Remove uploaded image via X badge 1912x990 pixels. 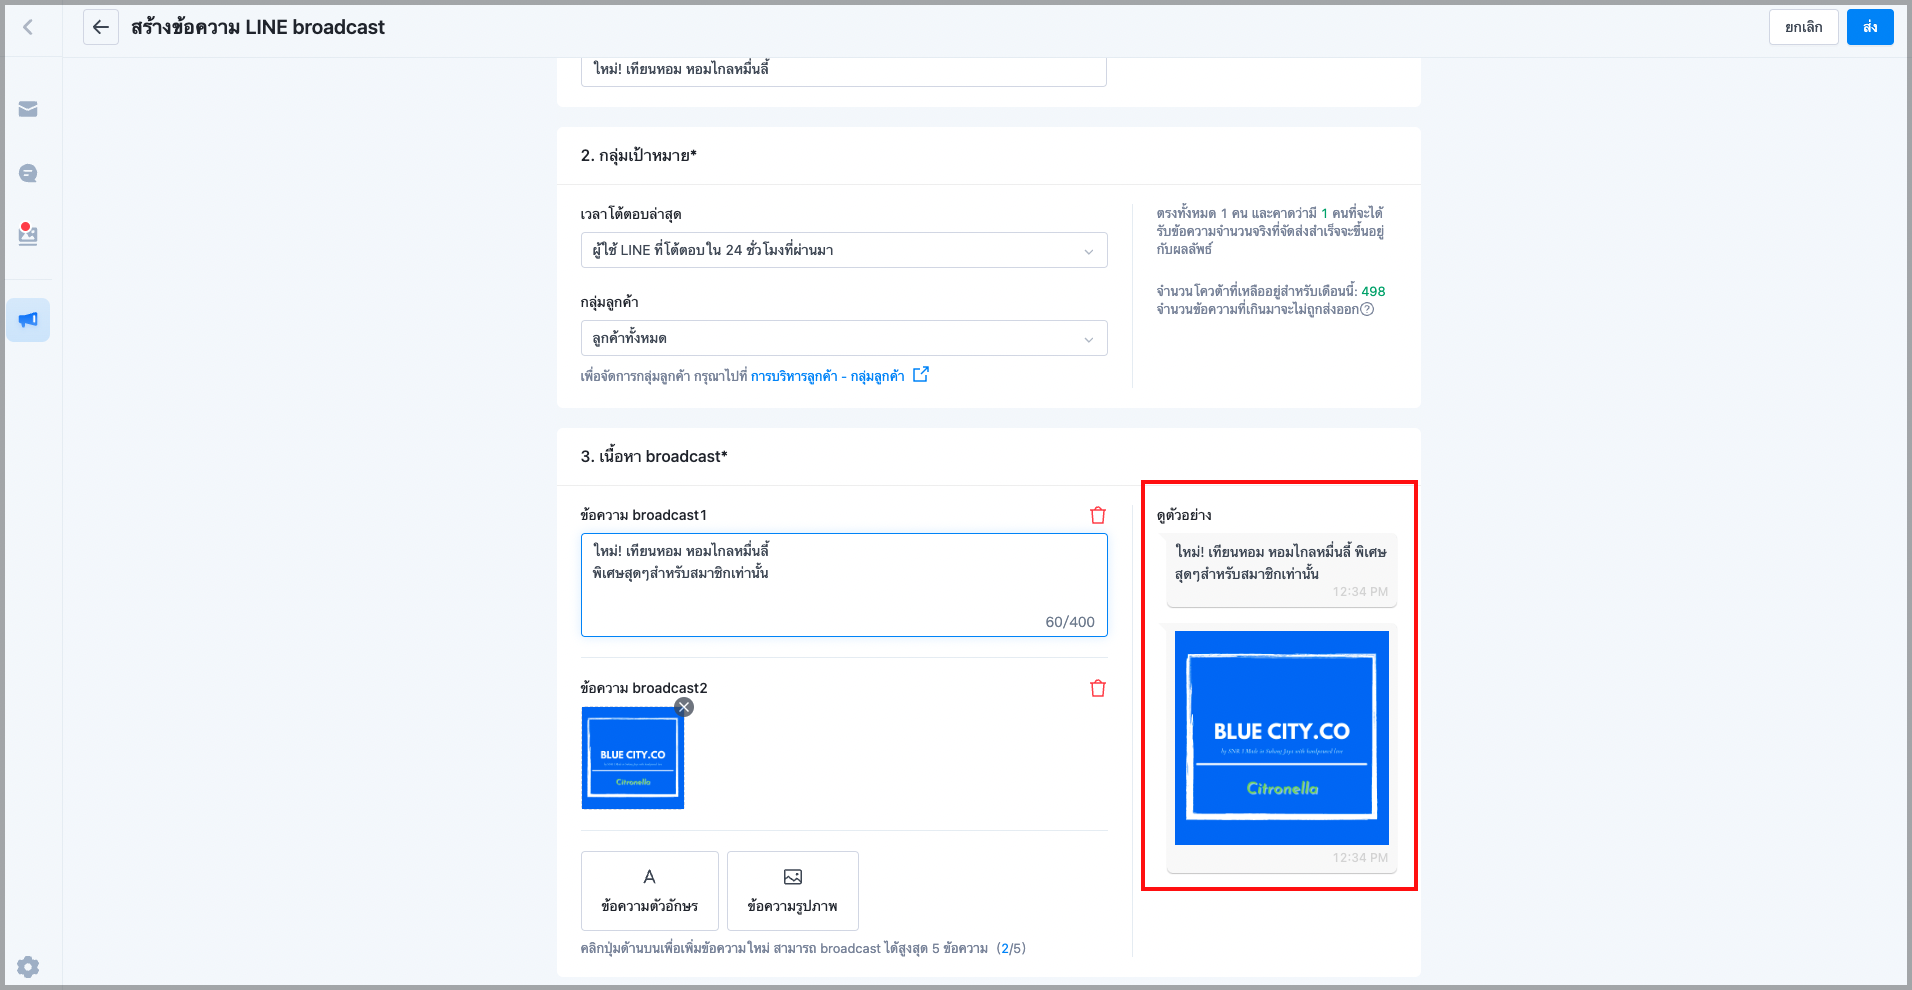point(684,707)
